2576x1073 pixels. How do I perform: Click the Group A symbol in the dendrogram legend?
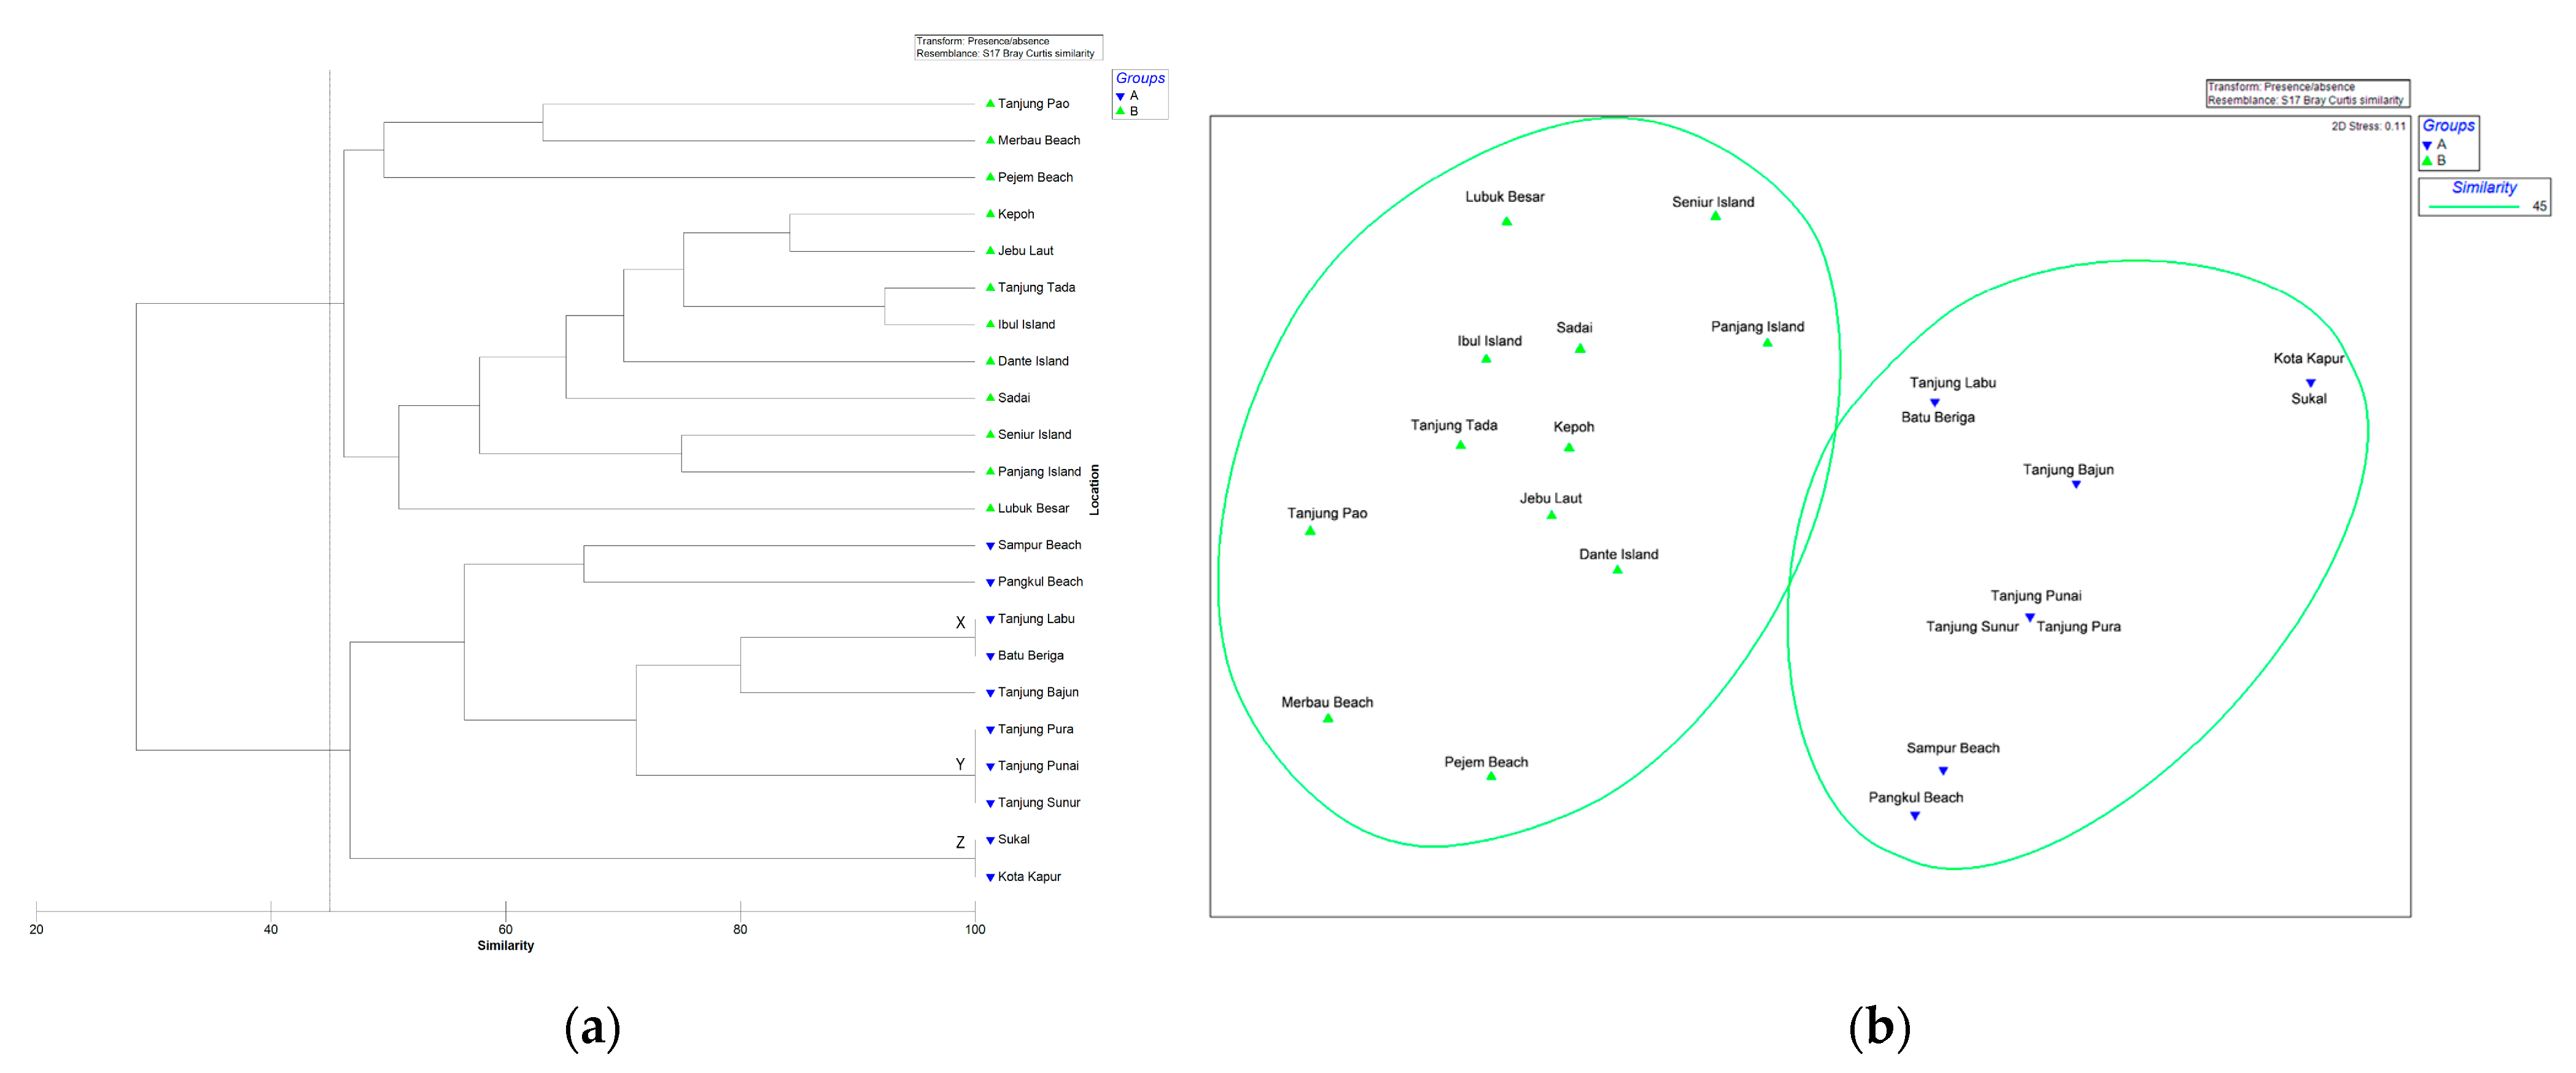point(1120,97)
